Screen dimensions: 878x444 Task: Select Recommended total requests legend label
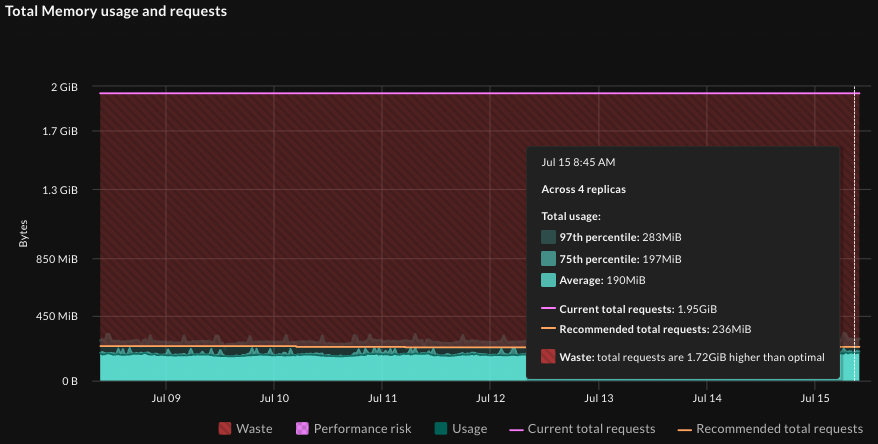pos(779,429)
